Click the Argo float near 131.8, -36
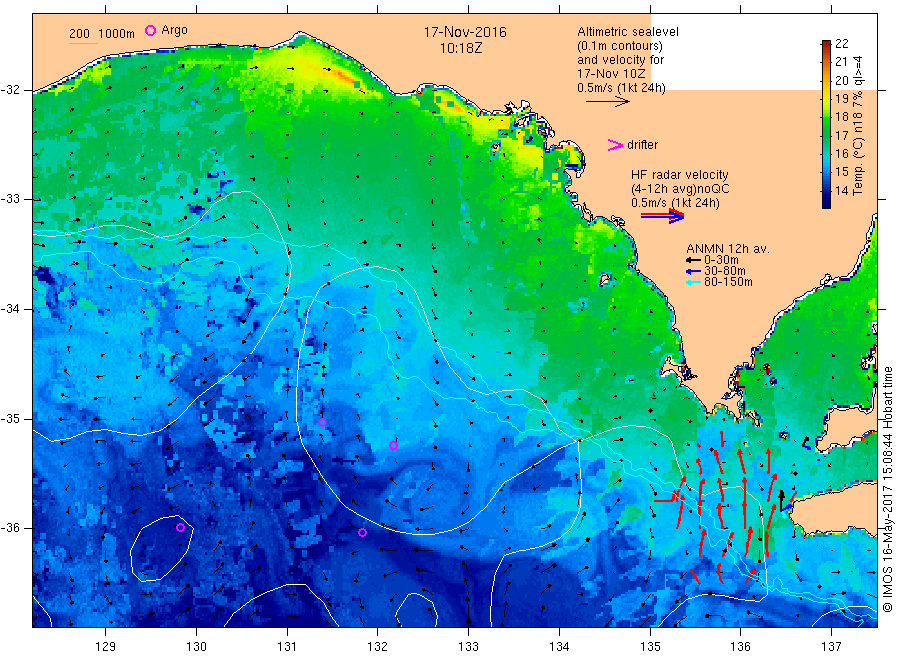The image size is (900, 660). click(362, 533)
